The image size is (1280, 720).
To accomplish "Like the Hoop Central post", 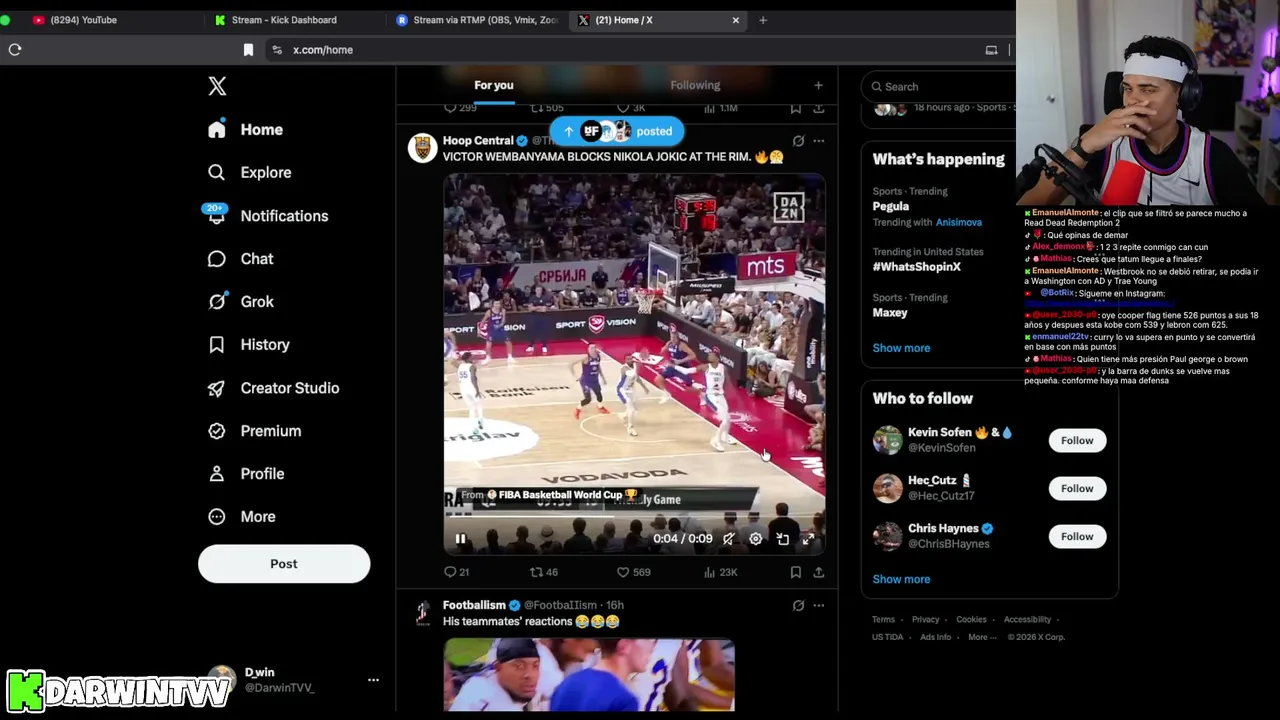I will (633, 572).
